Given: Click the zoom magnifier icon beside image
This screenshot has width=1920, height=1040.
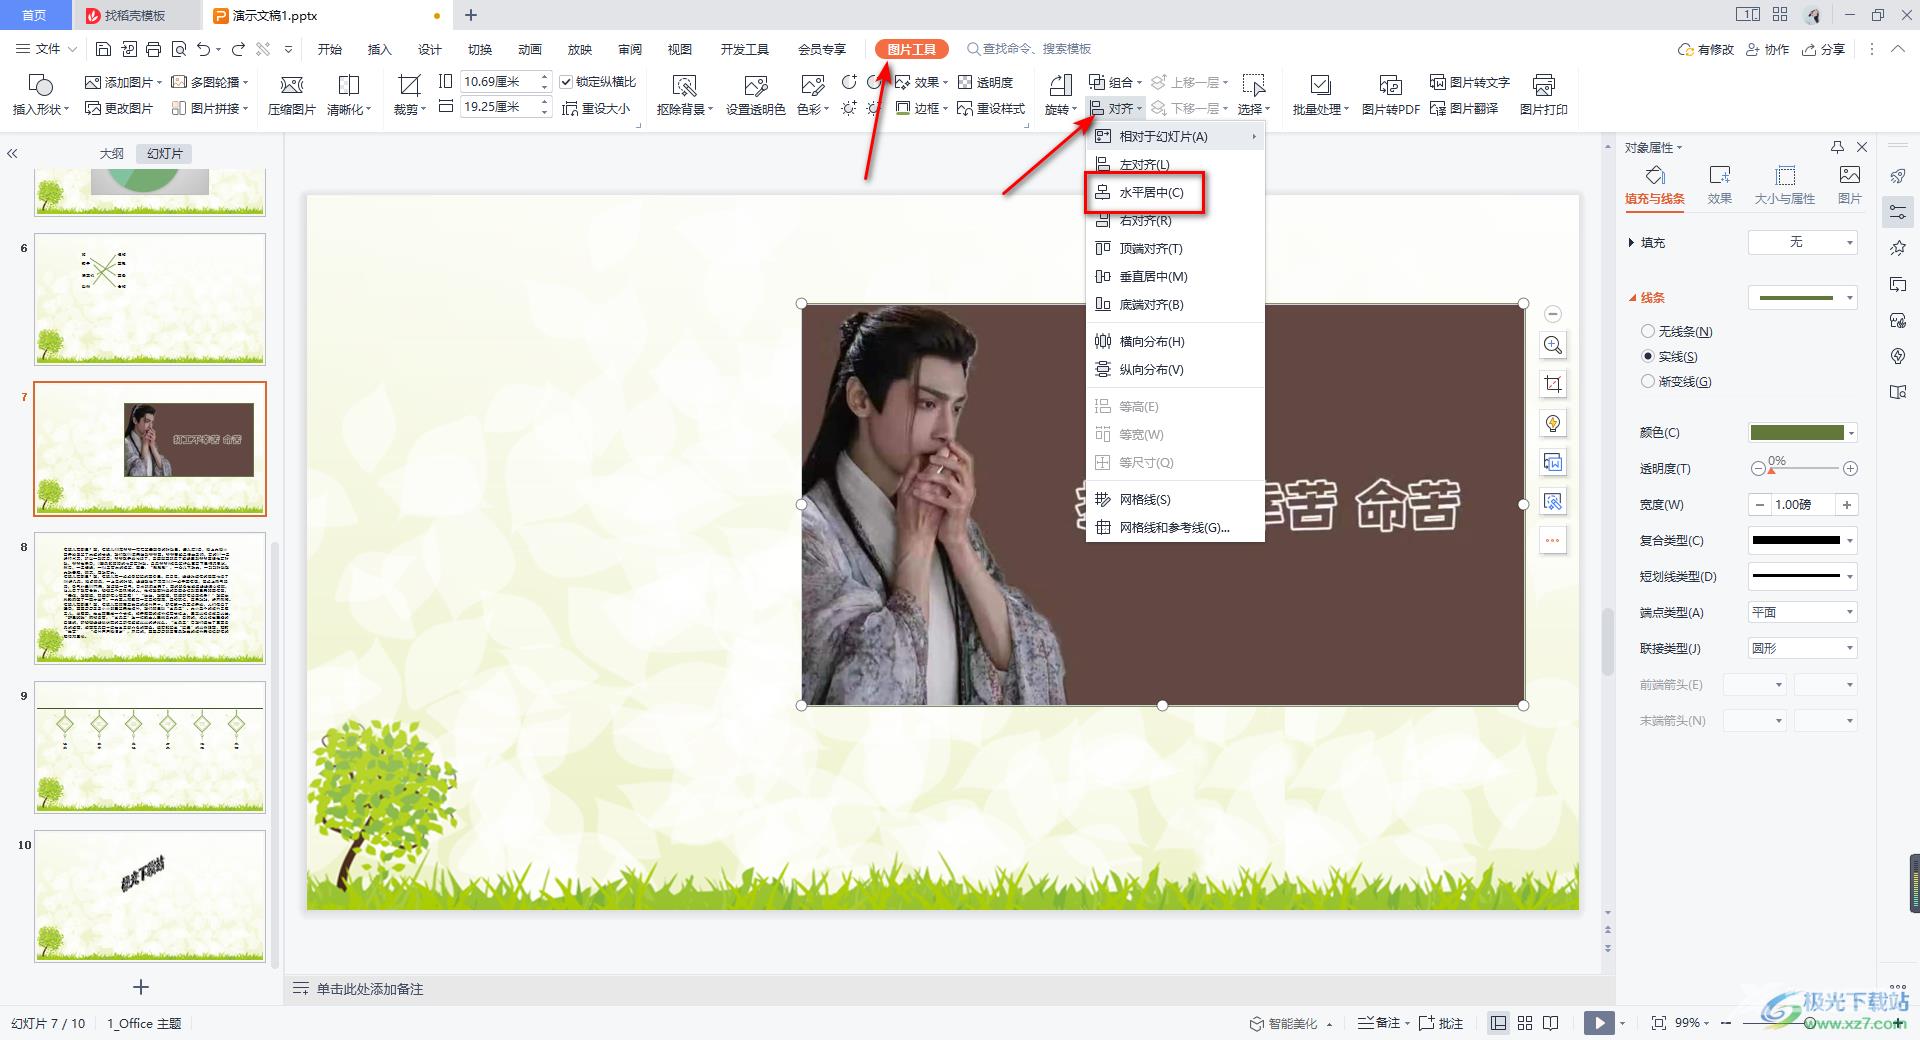Looking at the screenshot, I should pos(1553,345).
